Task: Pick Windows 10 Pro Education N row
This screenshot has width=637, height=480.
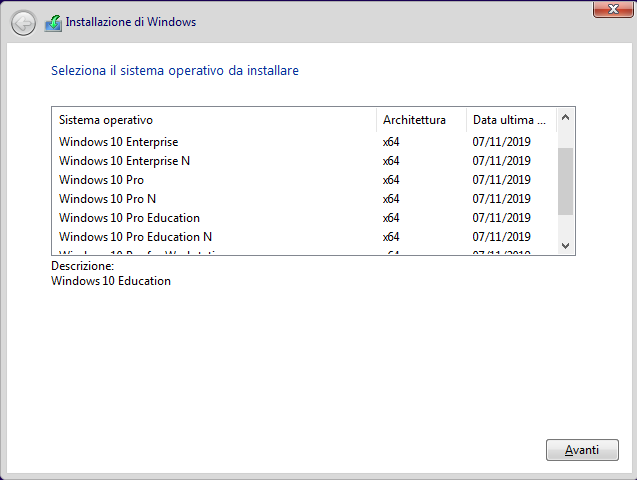Action: [304, 237]
